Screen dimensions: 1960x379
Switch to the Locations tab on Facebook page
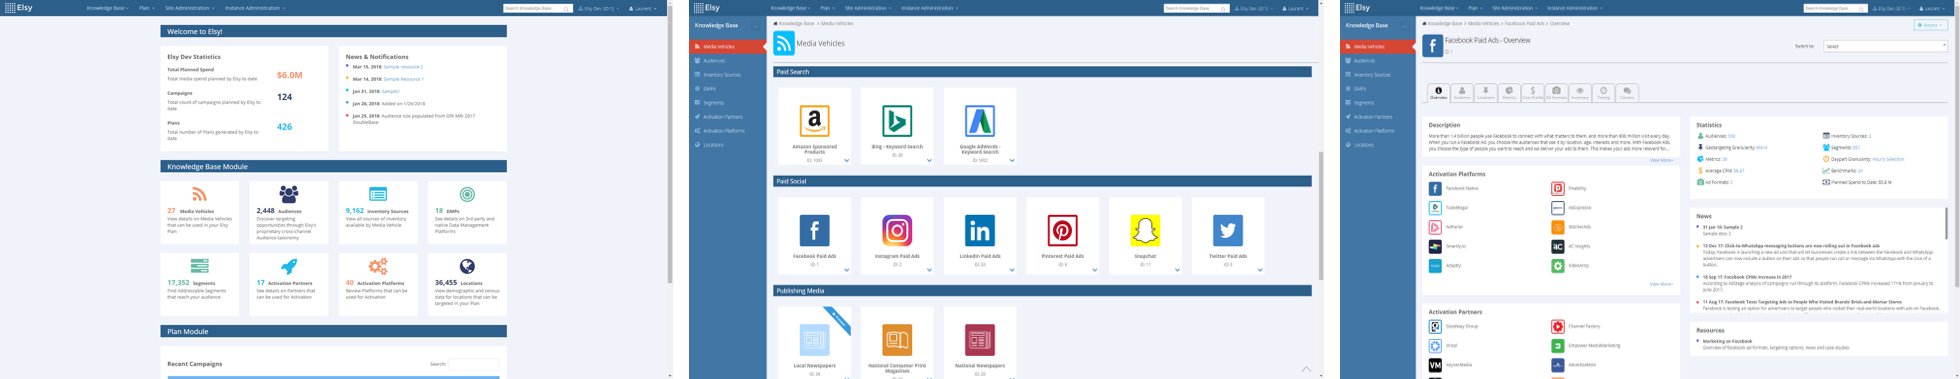click(1485, 93)
